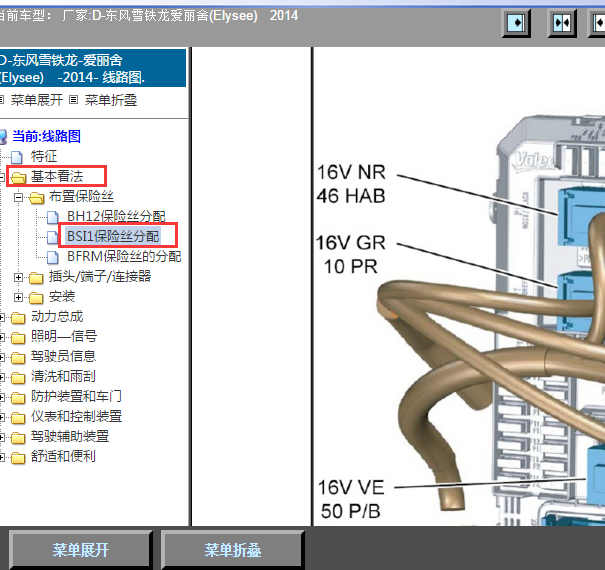Click the 16V VE 50 P/B connector label
605x570 pixels.
(351, 499)
